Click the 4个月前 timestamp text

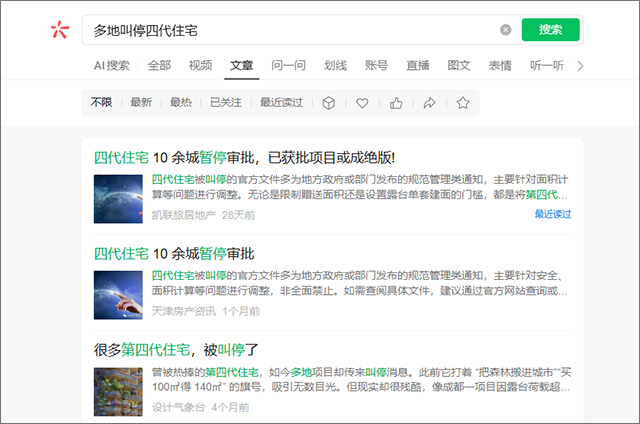click(x=230, y=407)
